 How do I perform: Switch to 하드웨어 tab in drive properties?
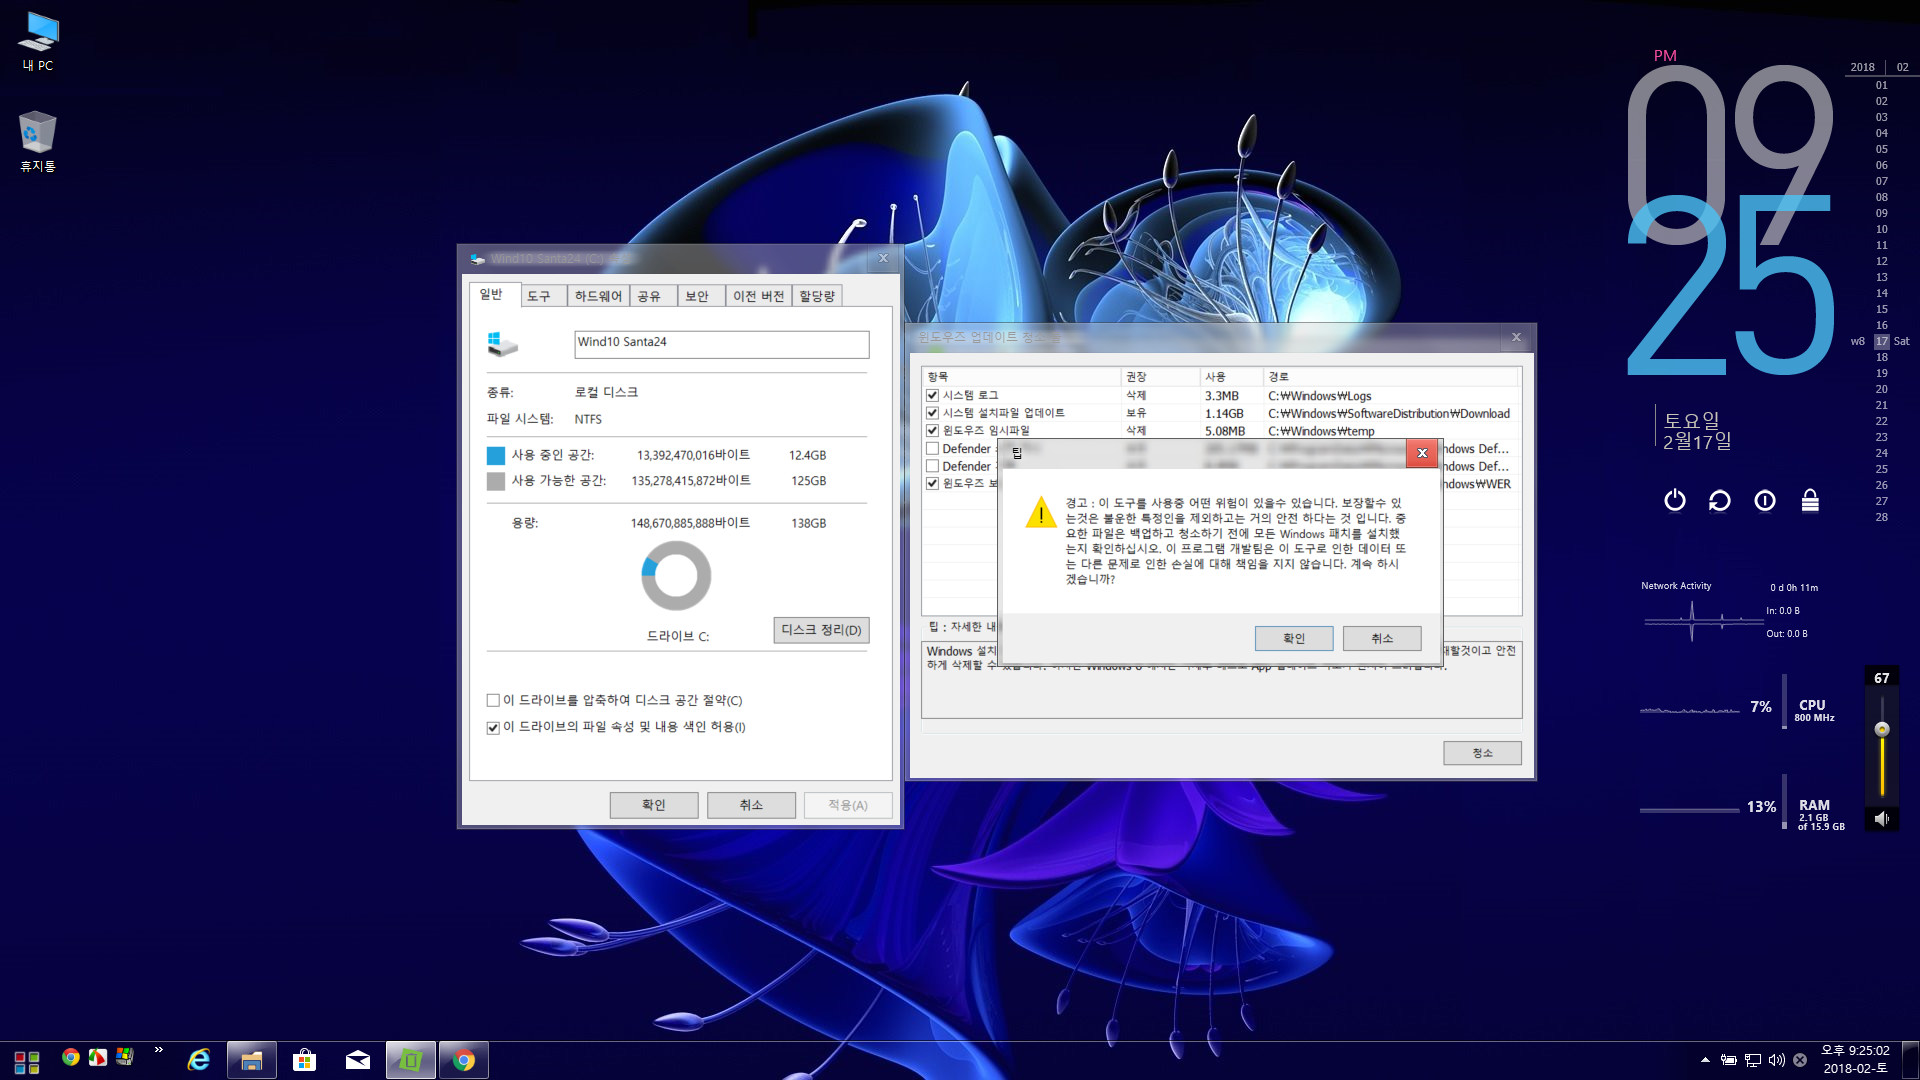coord(598,296)
